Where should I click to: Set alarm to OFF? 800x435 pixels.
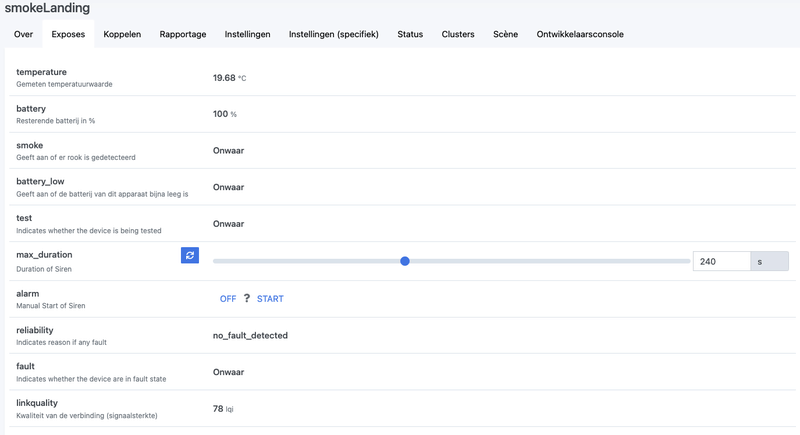coord(228,299)
